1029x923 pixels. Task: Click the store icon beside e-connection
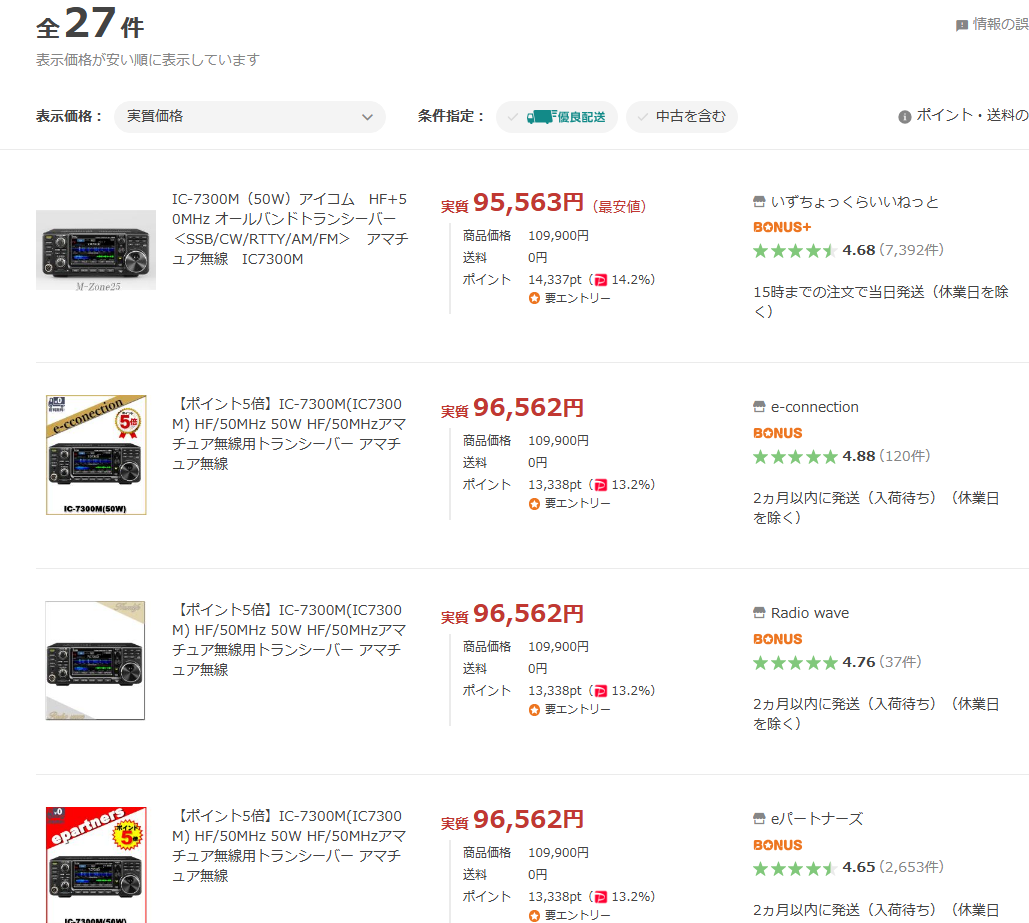click(x=759, y=407)
